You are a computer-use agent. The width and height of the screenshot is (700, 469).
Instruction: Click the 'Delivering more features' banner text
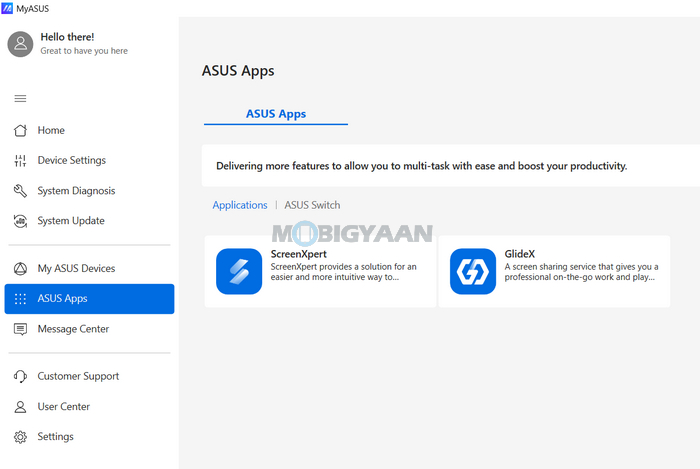421,166
